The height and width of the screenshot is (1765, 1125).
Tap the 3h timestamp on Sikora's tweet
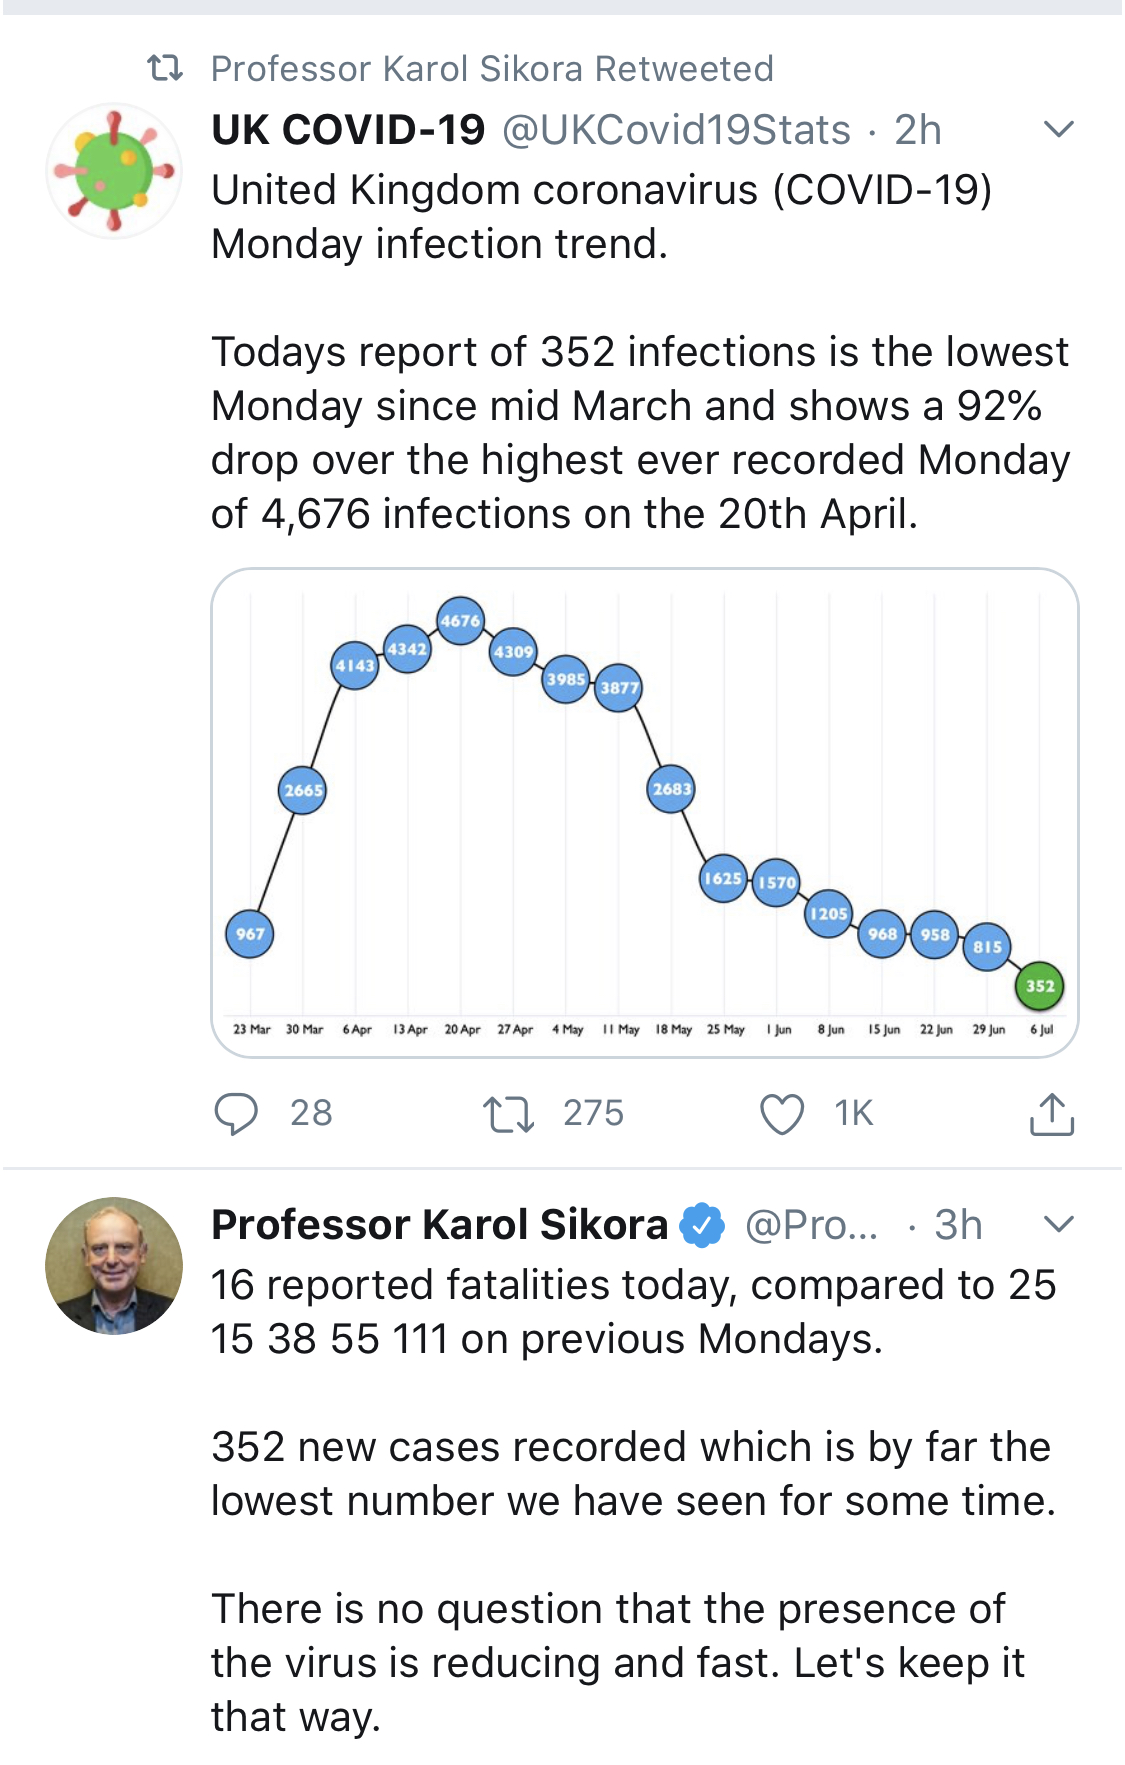click(x=958, y=1225)
